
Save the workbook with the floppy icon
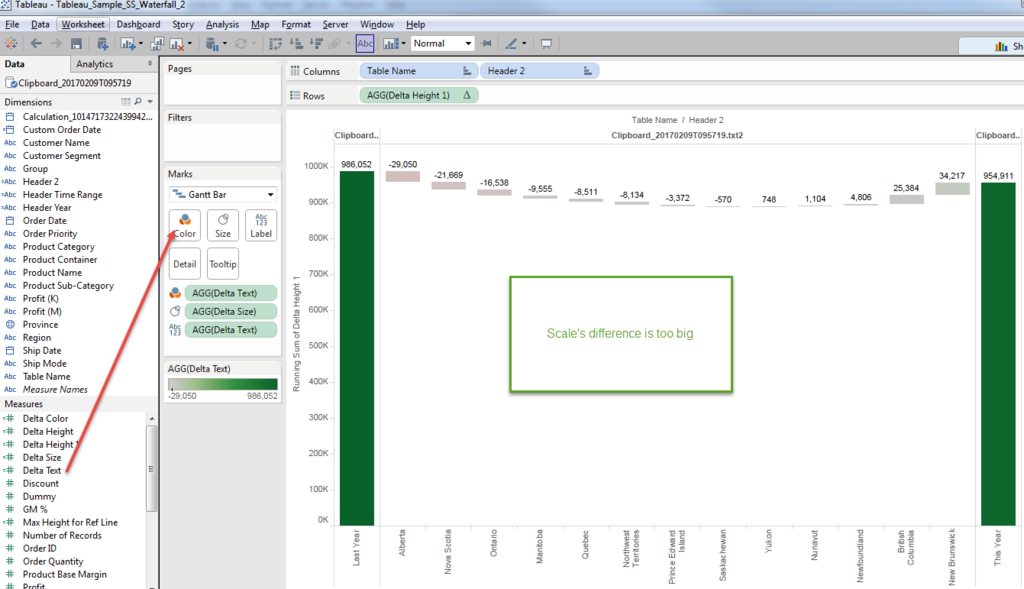(x=76, y=44)
